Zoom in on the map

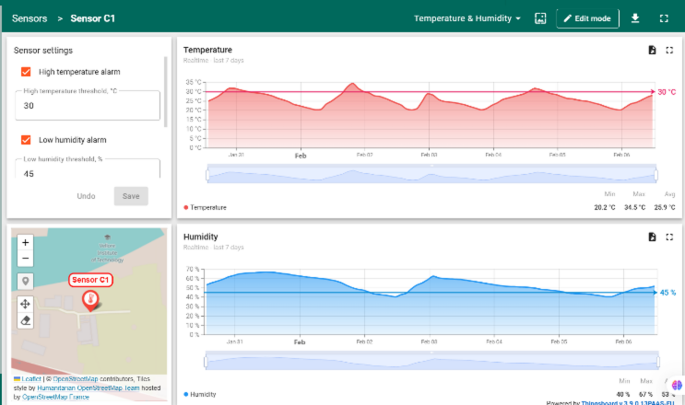pyautogui.click(x=25, y=242)
